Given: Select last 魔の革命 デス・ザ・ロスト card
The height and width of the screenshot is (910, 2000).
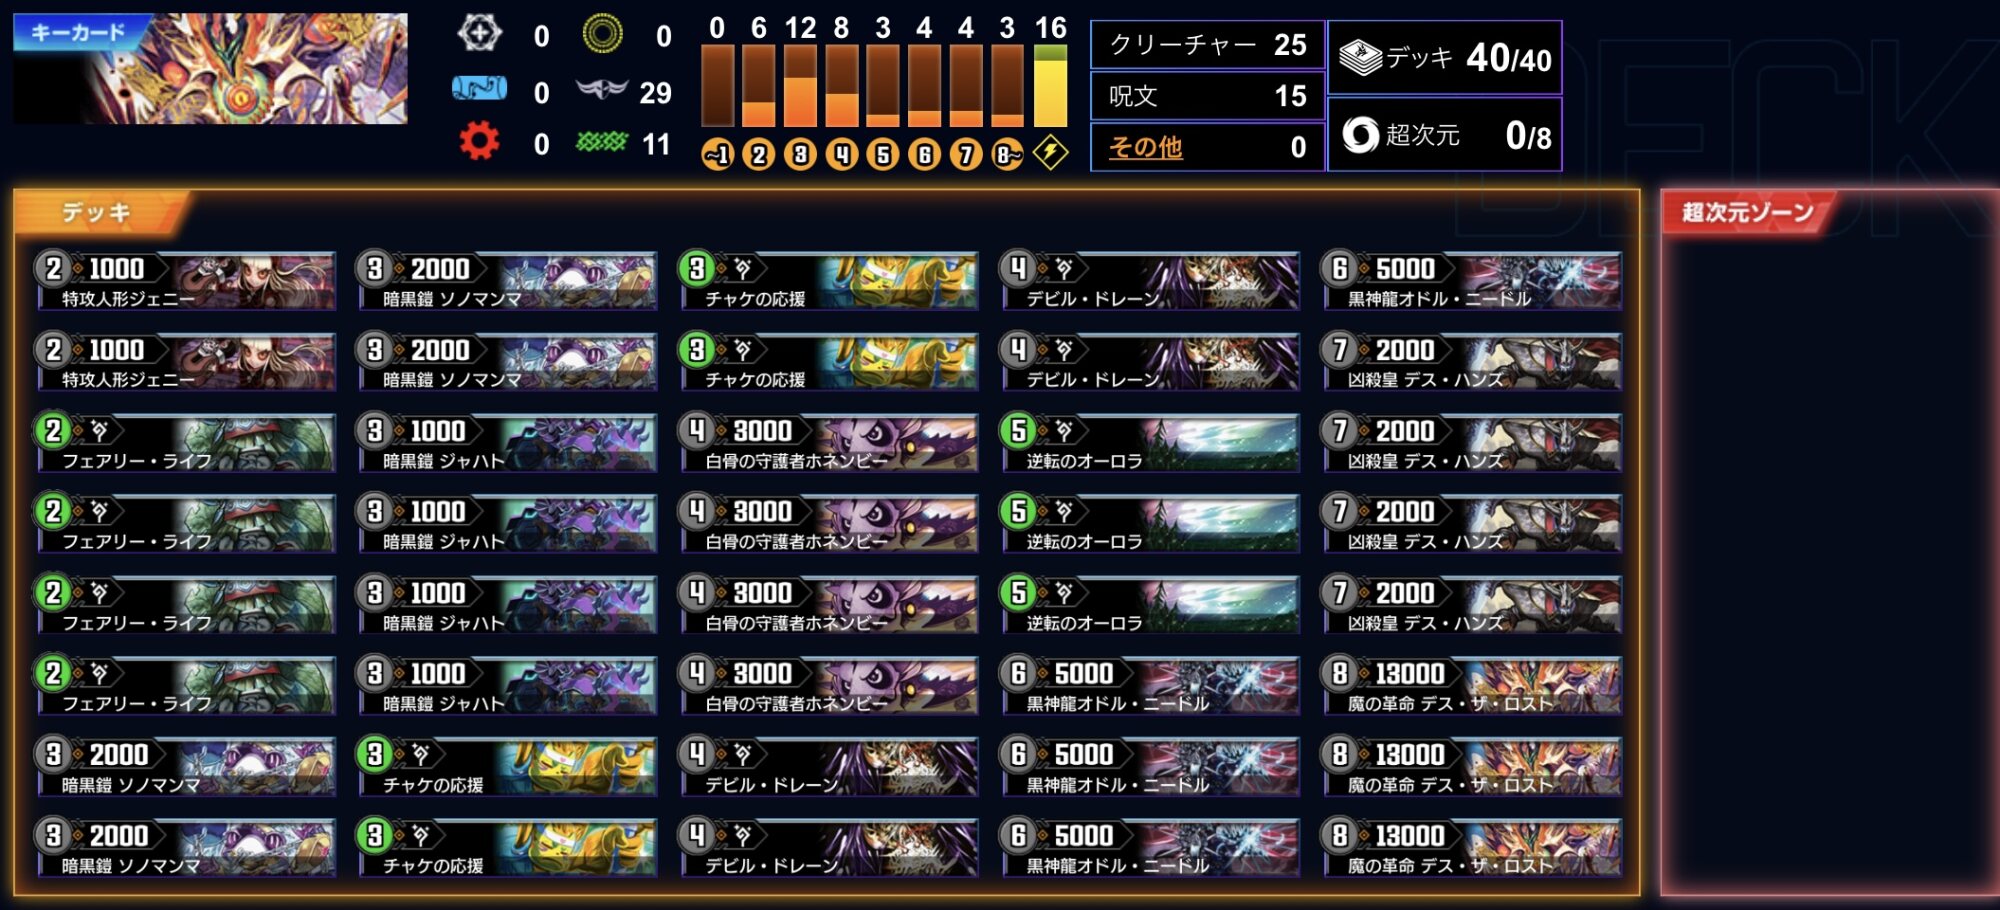Looking at the screenshot, I should tap(1472, 847).
